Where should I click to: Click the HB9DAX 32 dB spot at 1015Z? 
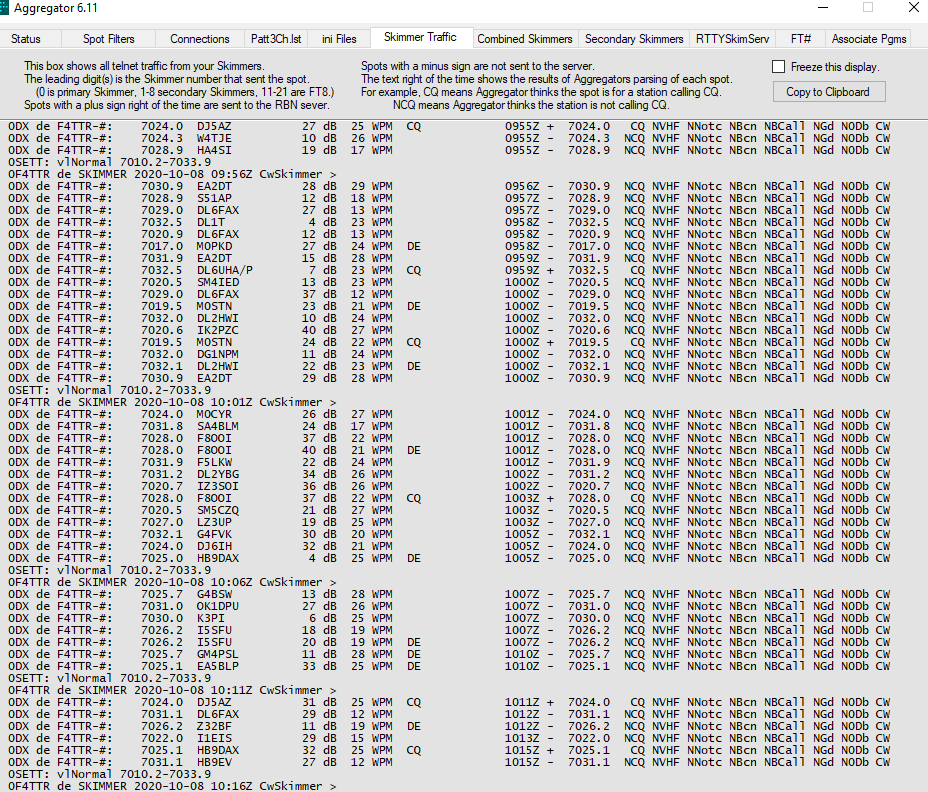tap(449, 750)
